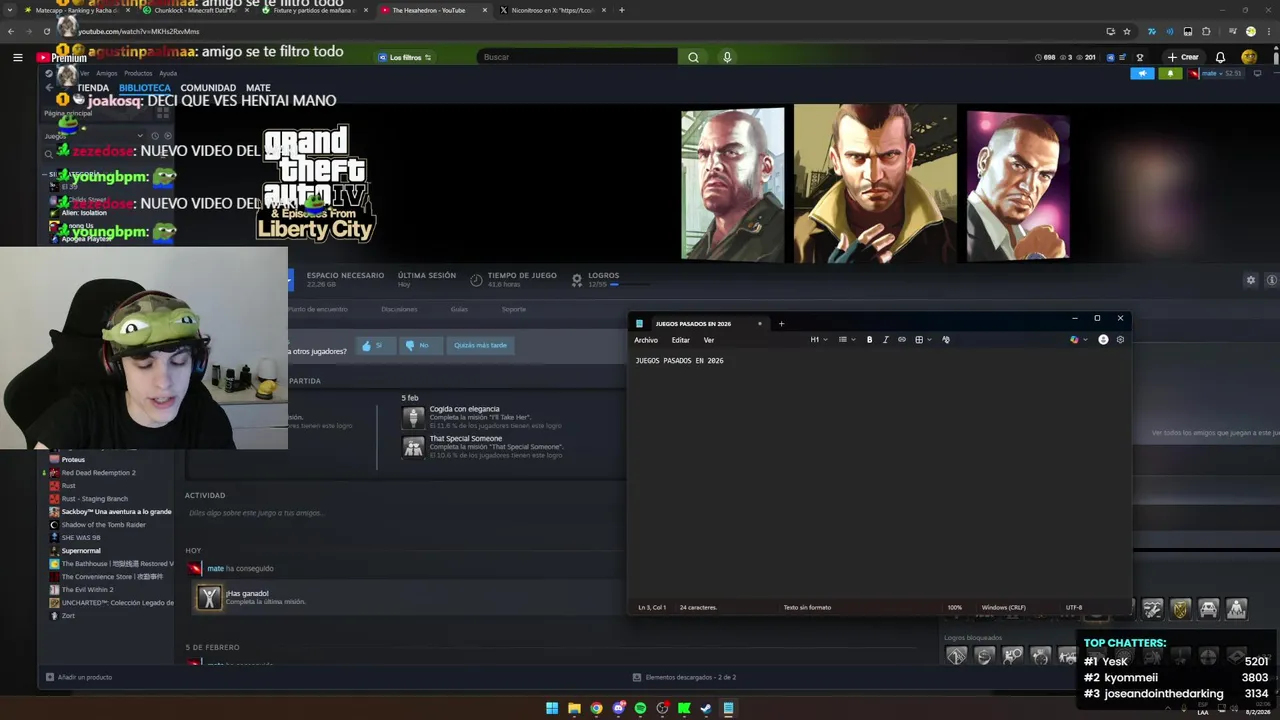Insert a link using Notepad's link icon
1280x720 pixels.
pos(902,340)
